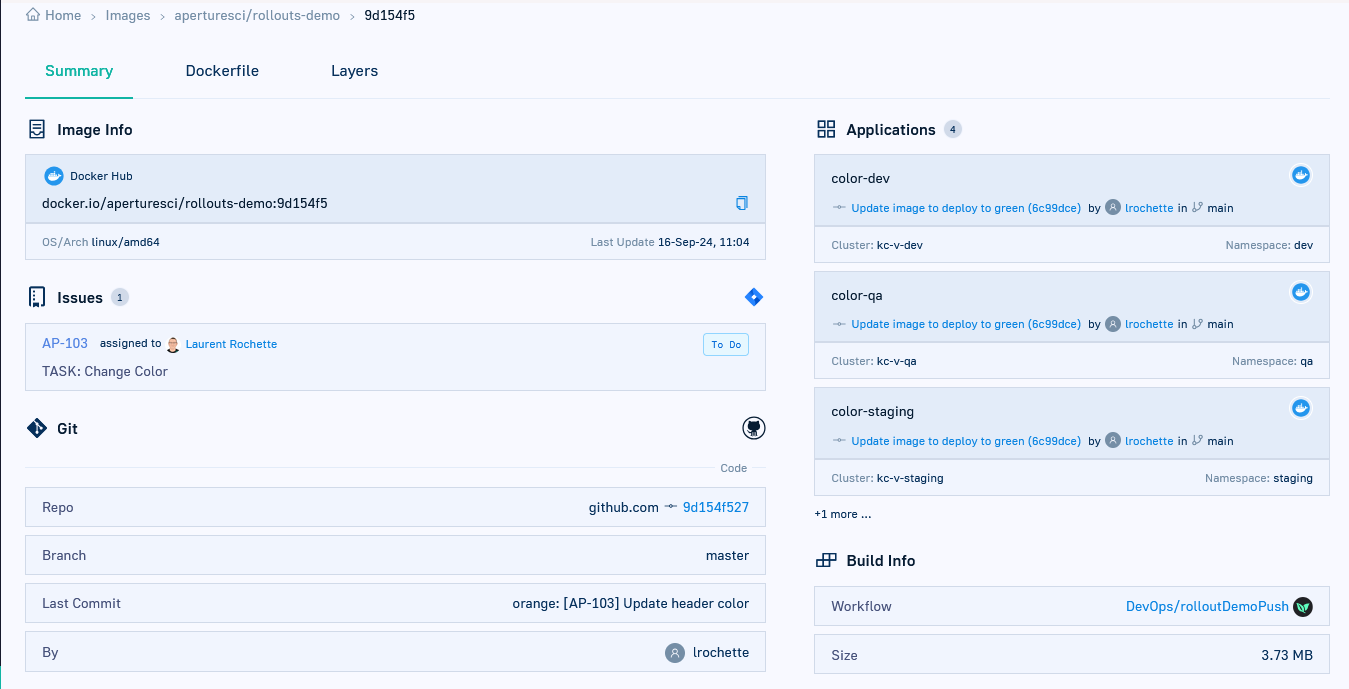The height and width of the screenshot is (689, 1349).
Task: Switch to the Dockerfile tab
Action: point(222,71)
